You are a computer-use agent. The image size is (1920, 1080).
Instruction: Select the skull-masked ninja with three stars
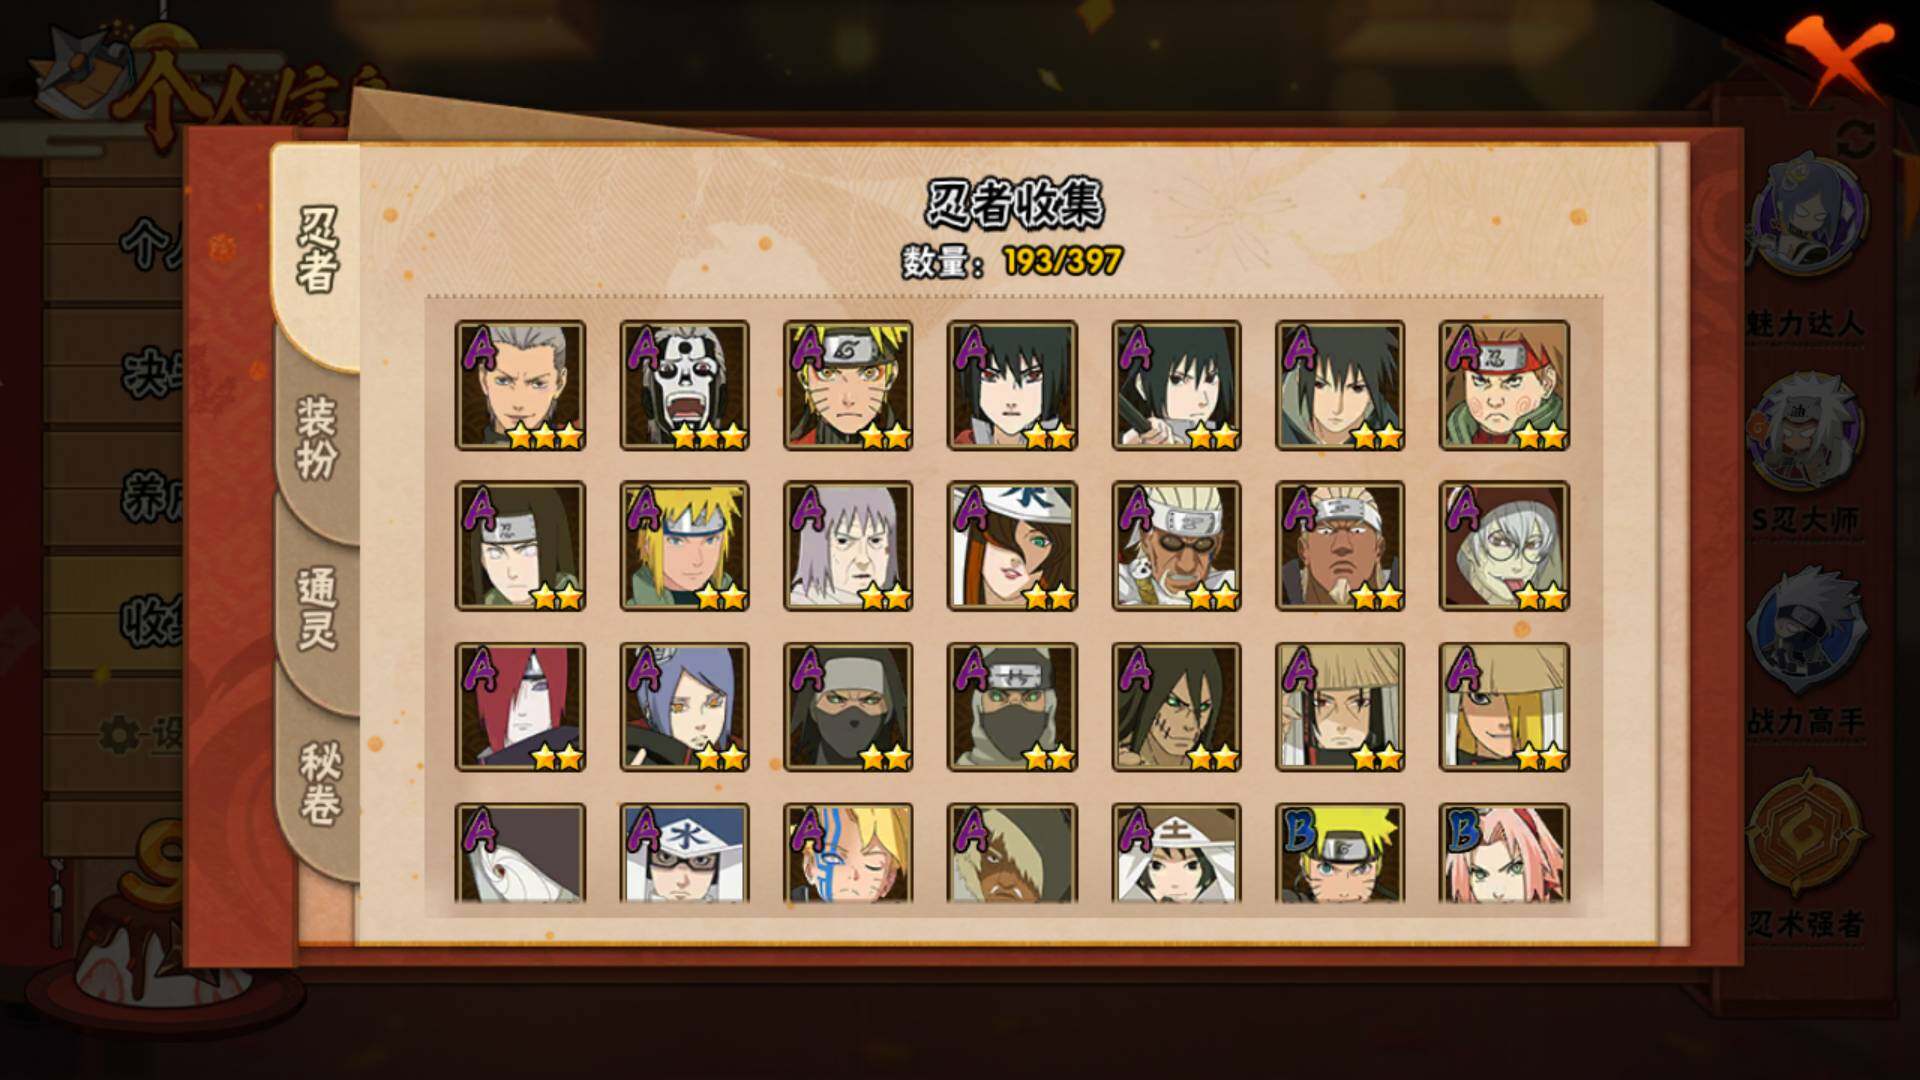pyautogui.click(x=684, y=386)
